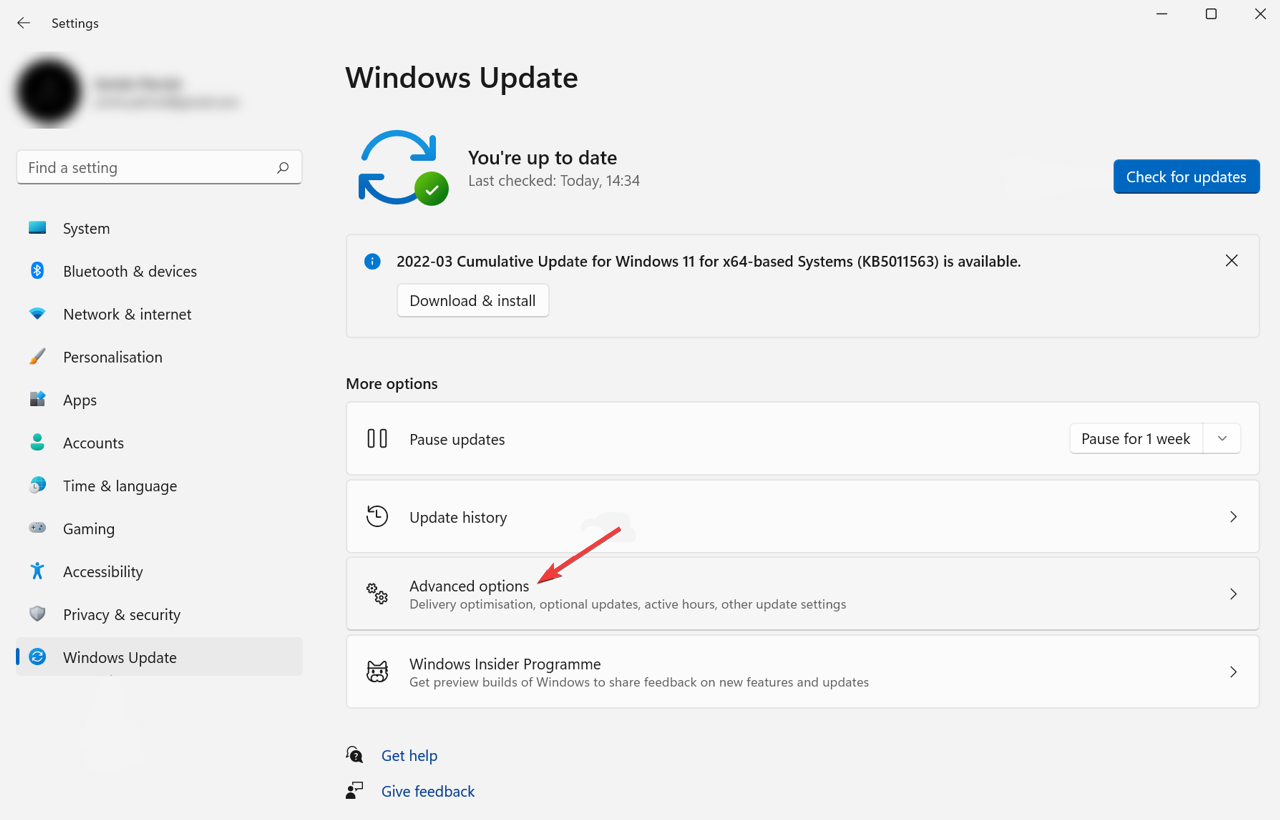
Task: Click the Gaming Xbox icon in sidebar
Action: click(37, 528)
